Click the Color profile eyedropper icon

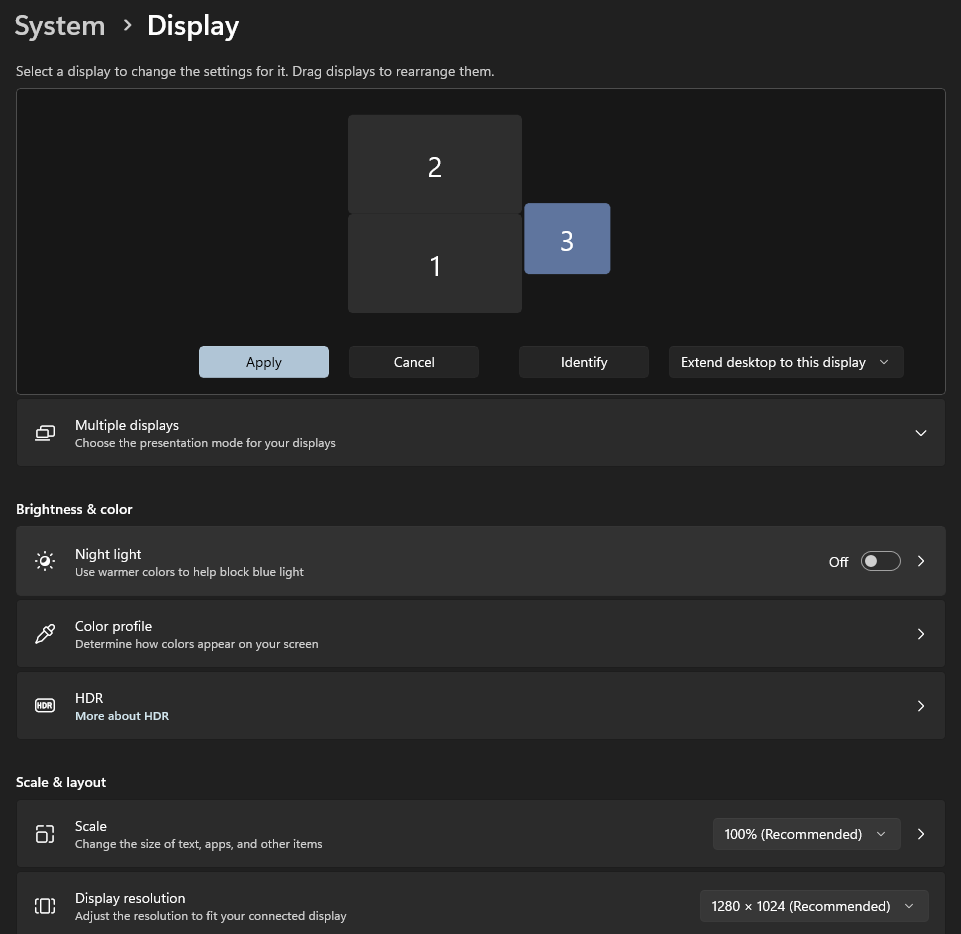45,634
